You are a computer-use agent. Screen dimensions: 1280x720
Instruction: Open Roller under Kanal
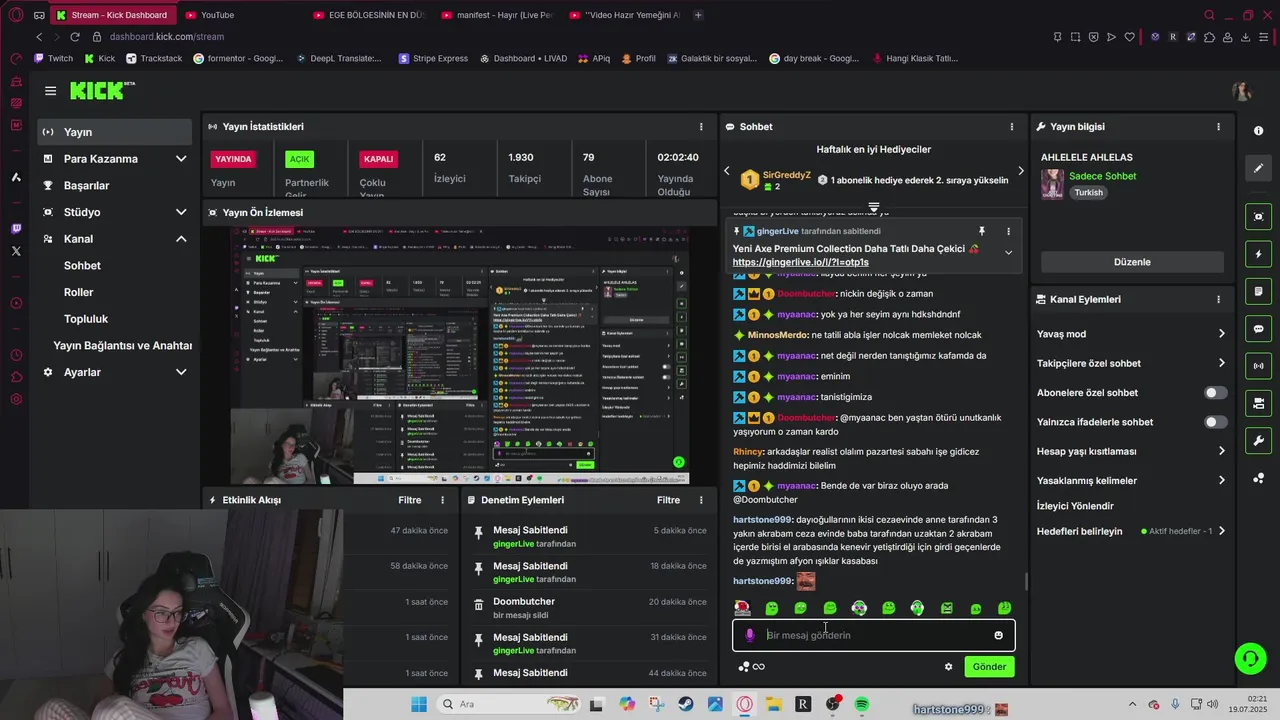(x=78, y=292)
